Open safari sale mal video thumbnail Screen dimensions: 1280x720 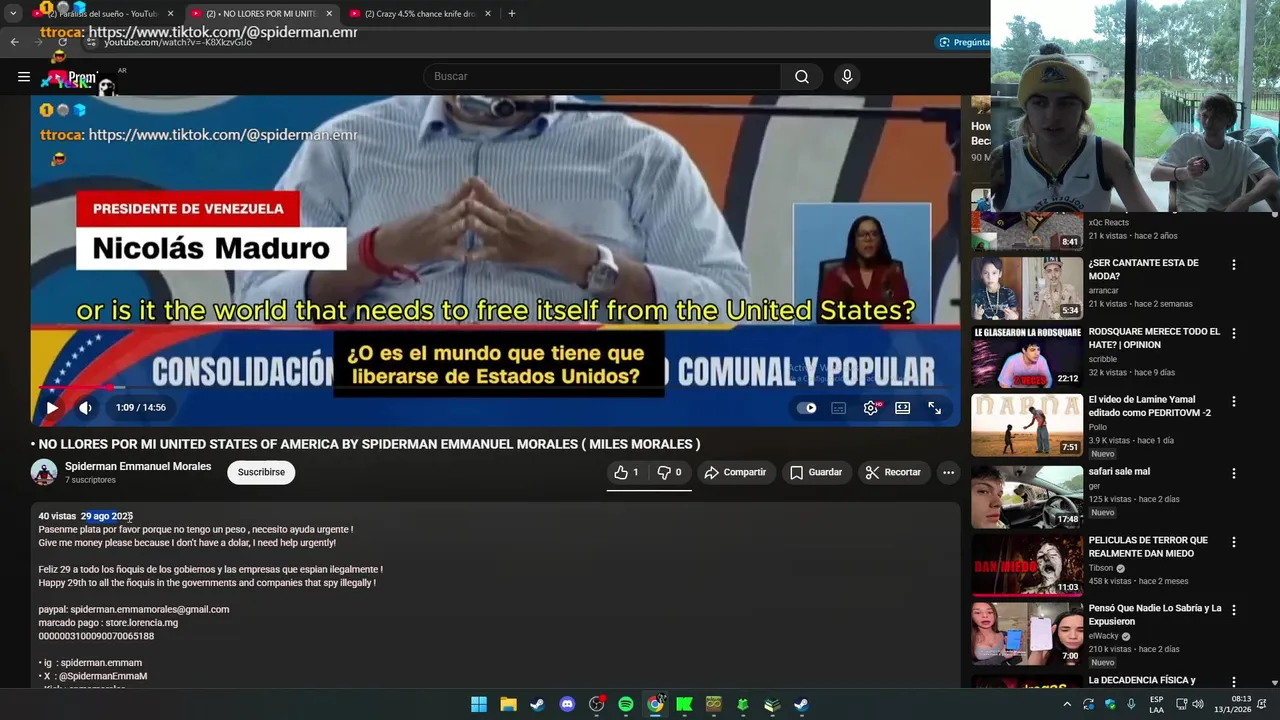click(1027, 496)
